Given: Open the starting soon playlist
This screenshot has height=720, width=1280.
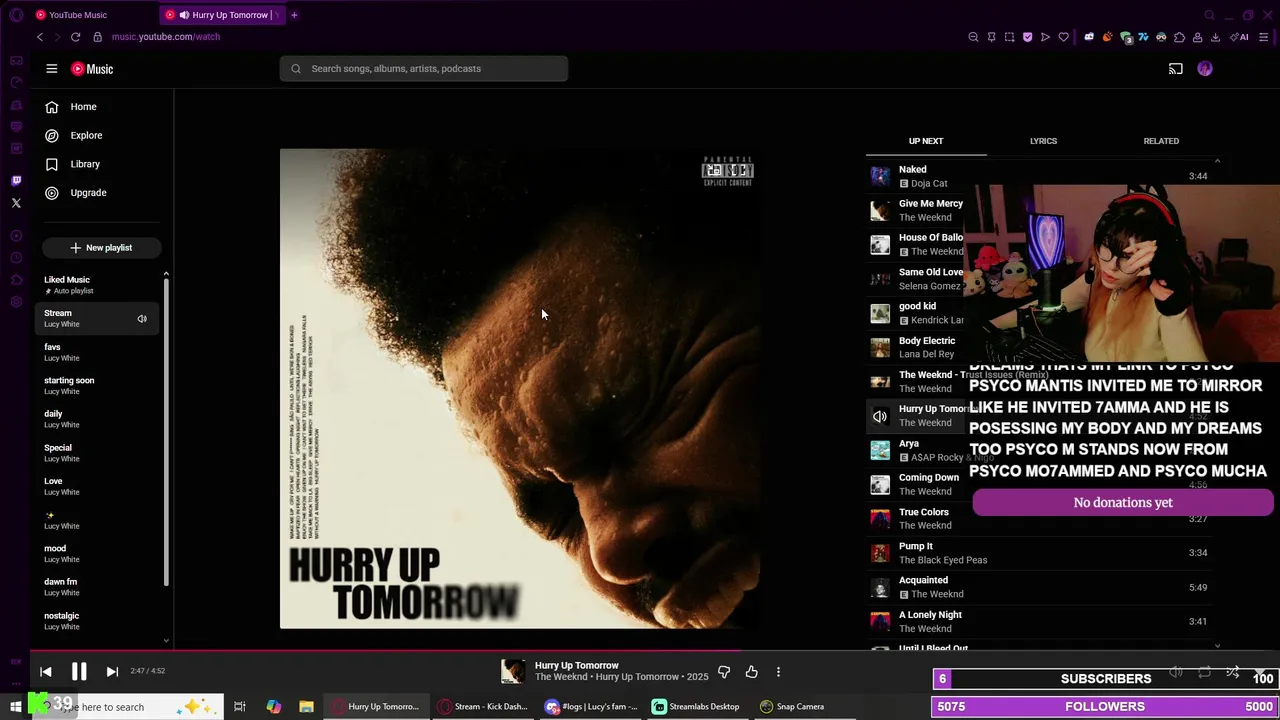Looking at the screenshot, I should click(x=98, y=385).
